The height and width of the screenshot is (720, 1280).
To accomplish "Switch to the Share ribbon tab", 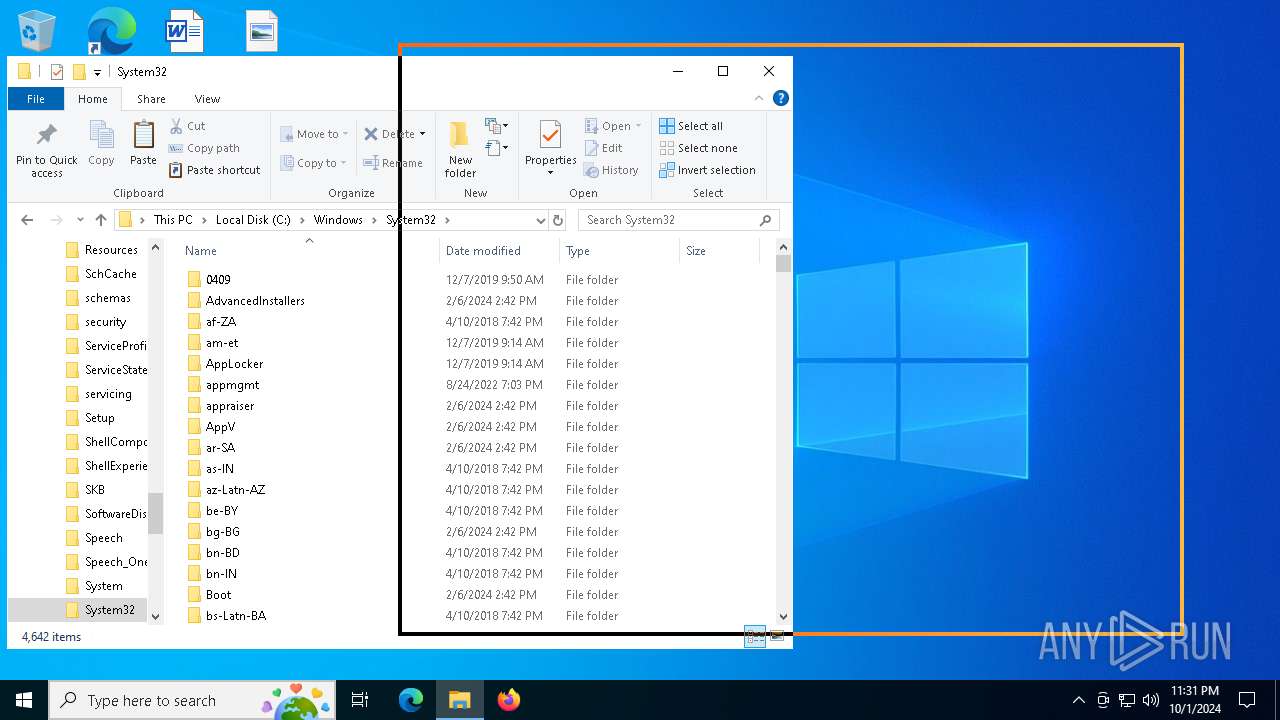I will point(151,99).
